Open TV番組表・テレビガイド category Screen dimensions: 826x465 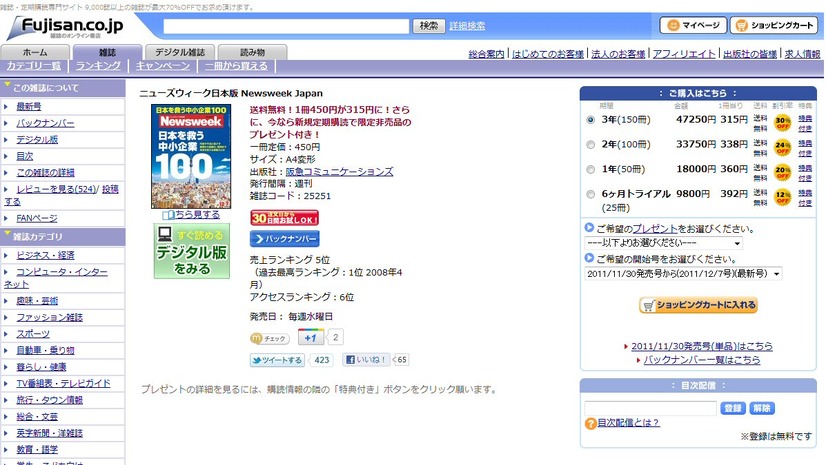tap(63, 383)
